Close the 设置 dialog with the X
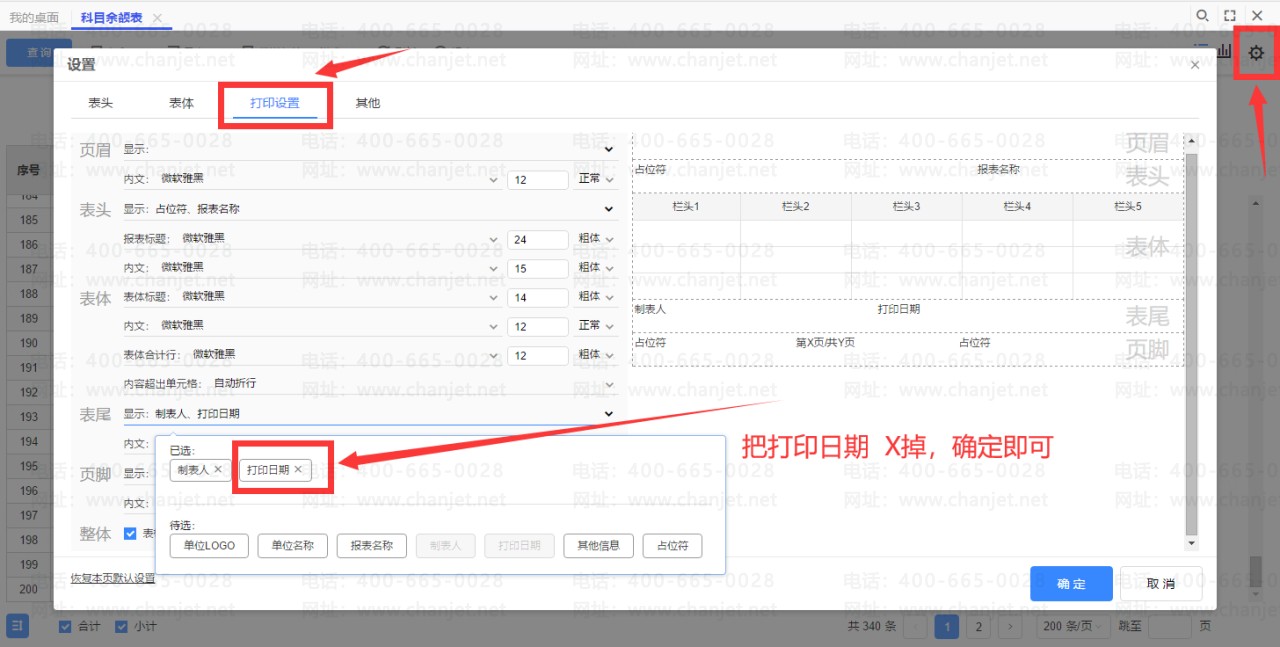 [1195, 65]
